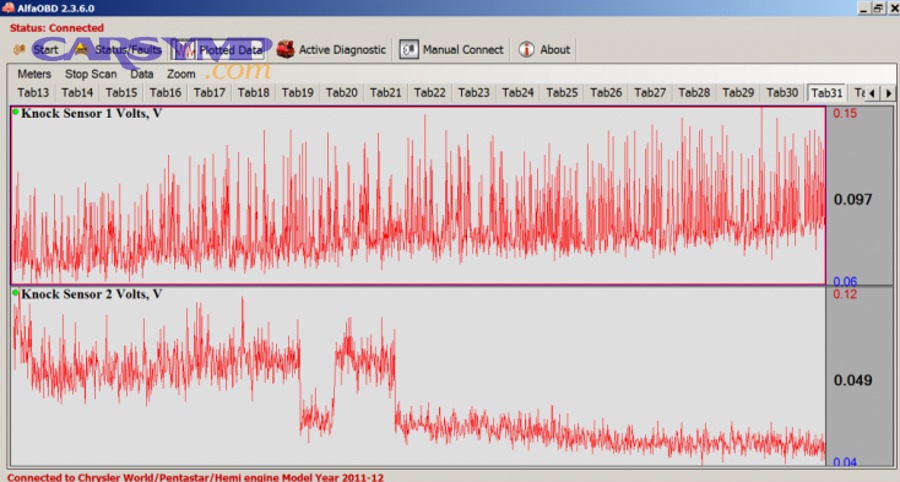Switch to Tab13

pyautogui.click(x=33, y=93)
